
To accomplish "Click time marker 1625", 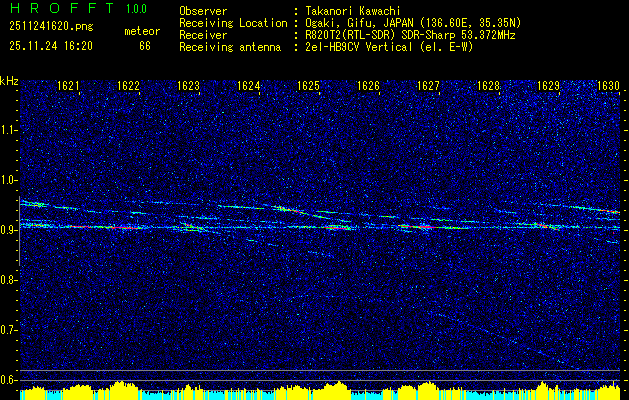I will [308, 85].
